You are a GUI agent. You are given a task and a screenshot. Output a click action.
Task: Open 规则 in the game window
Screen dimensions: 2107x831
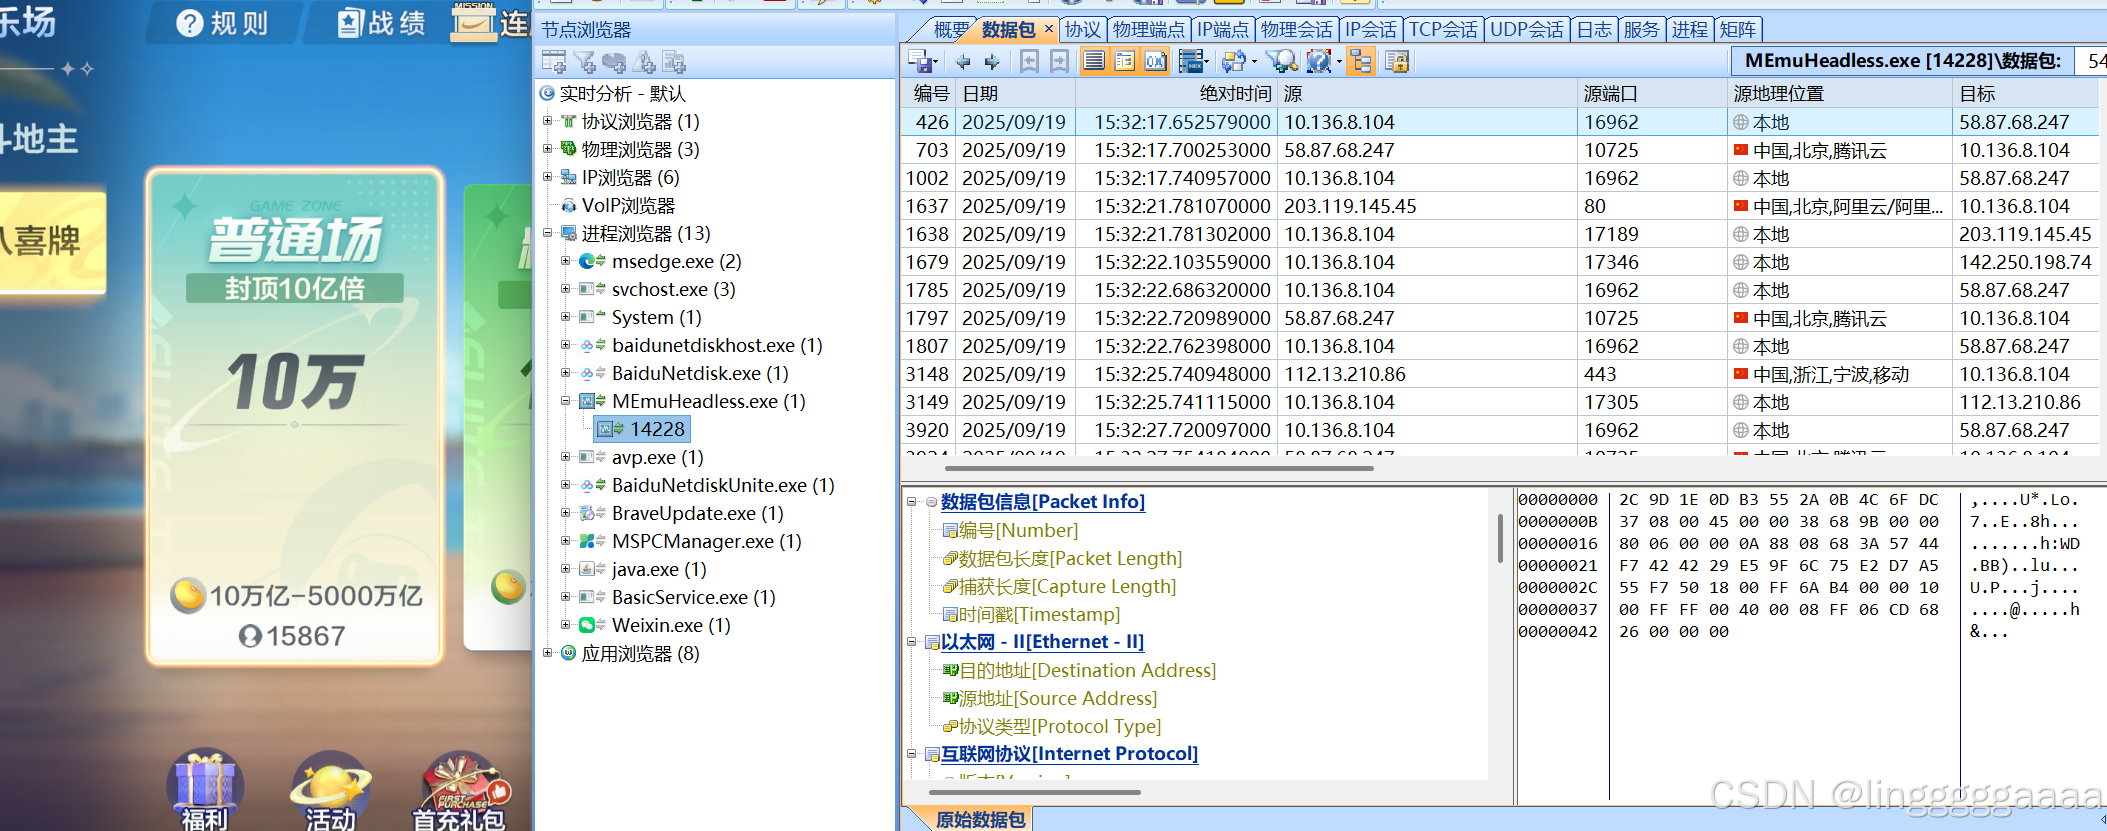tap(224, 23)
